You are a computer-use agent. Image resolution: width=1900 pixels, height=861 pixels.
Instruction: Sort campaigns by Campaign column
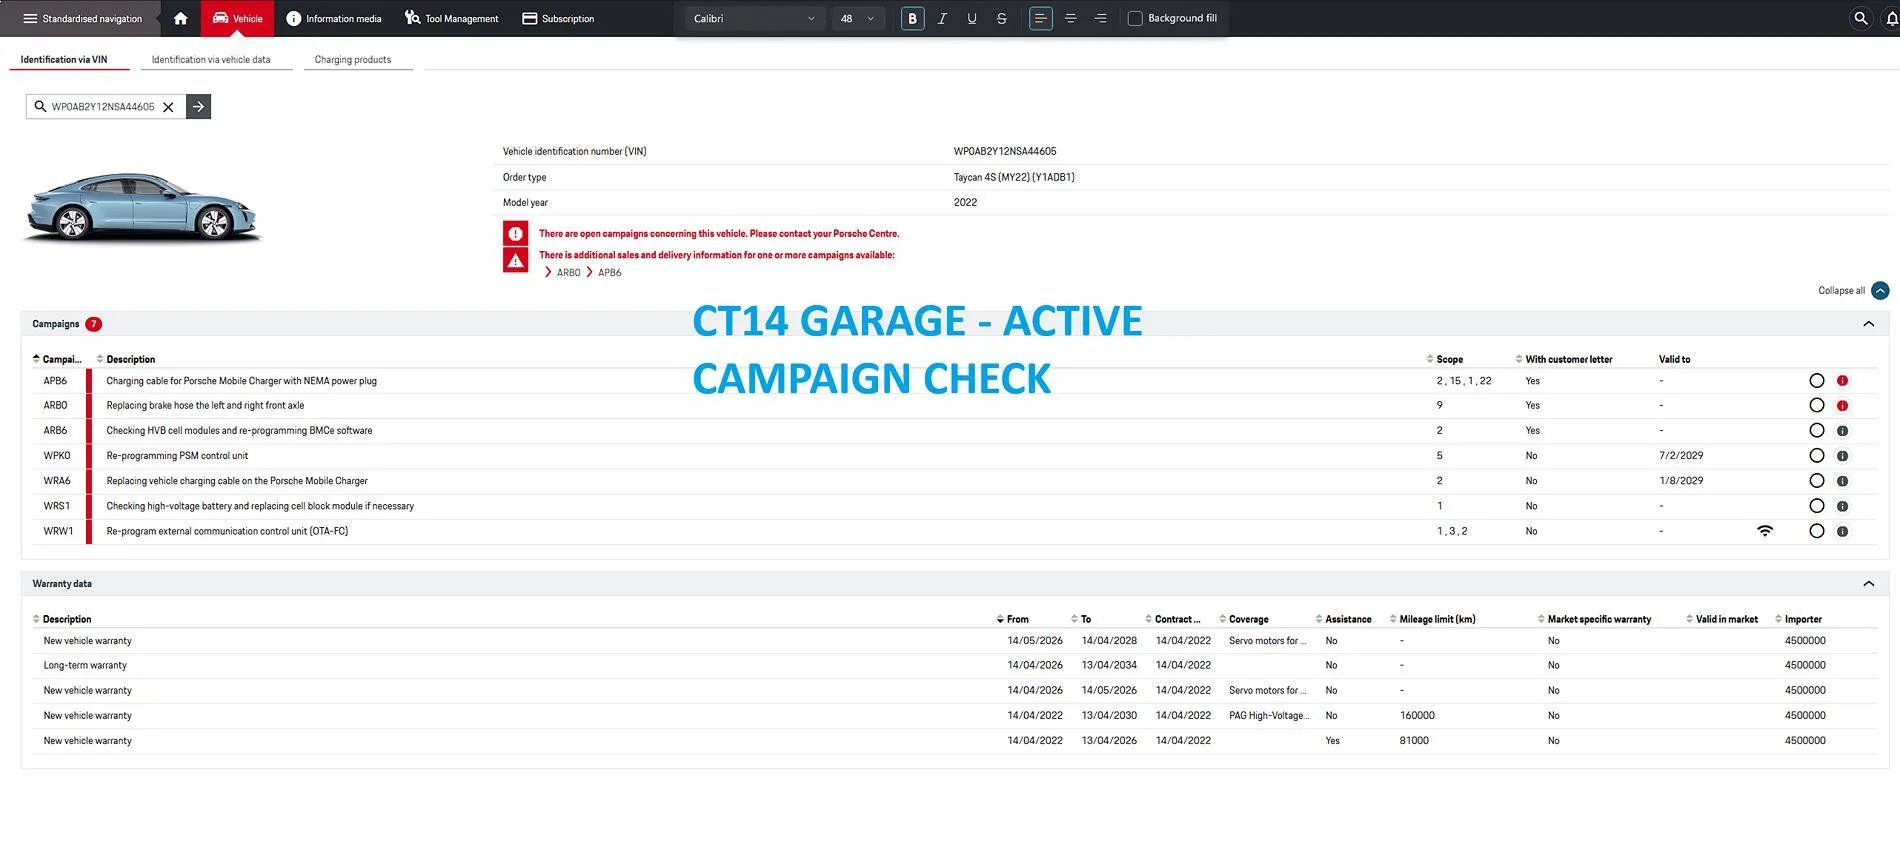click(57, 359)
